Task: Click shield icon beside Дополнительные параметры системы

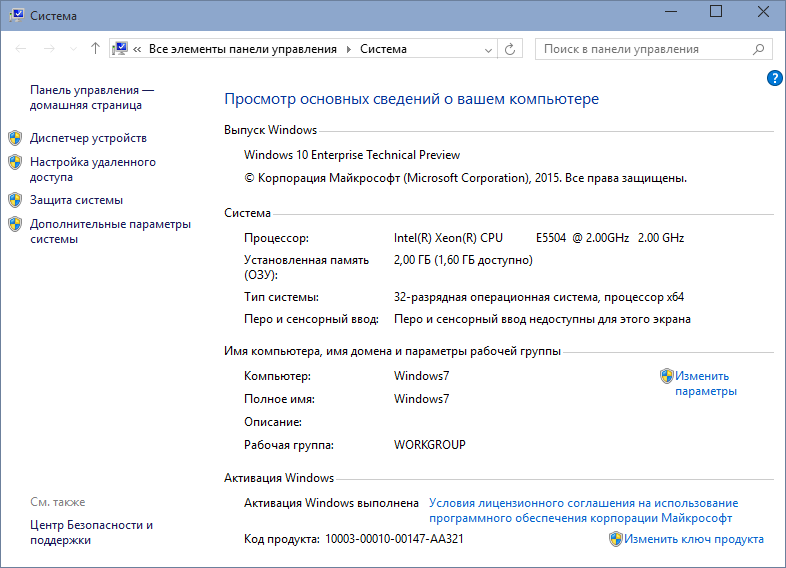Action: pyautogui.click(x=15, y=224)
